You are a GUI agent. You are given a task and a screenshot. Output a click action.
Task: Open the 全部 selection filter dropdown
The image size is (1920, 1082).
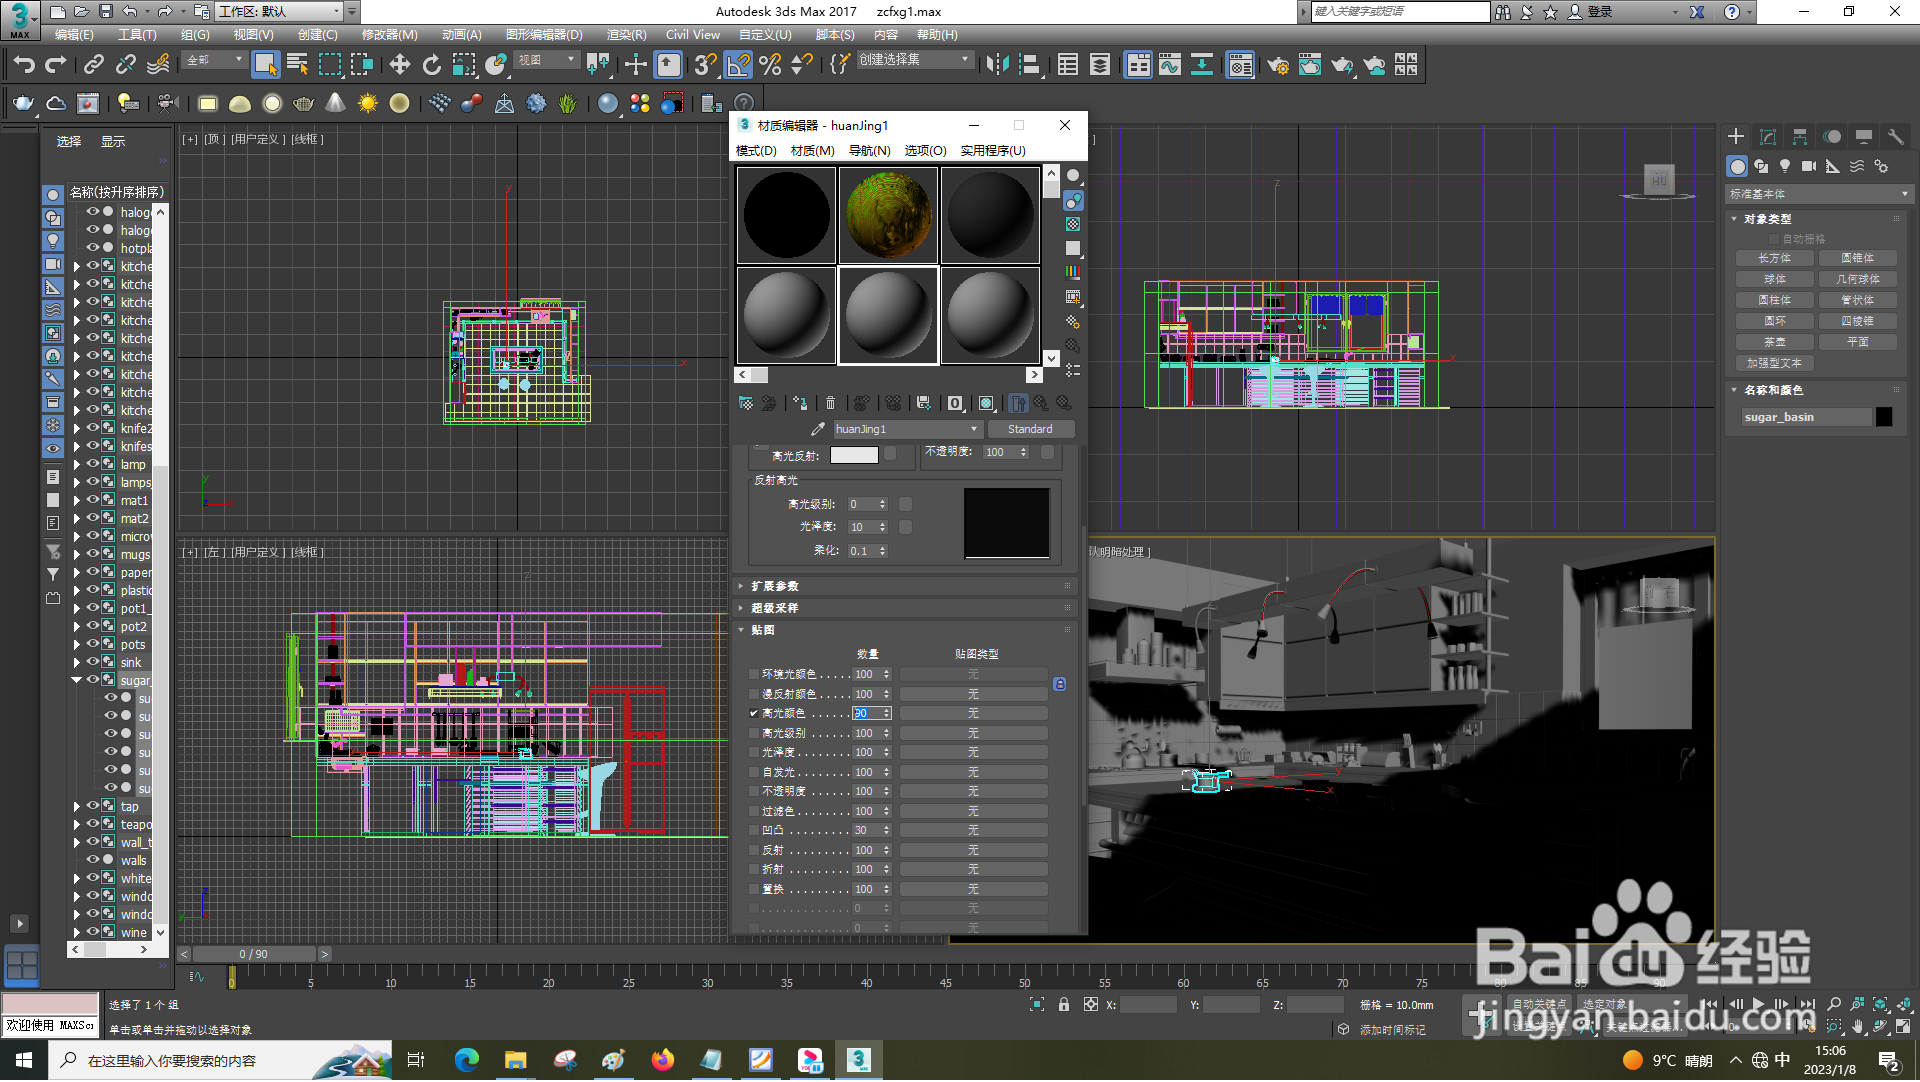214,60
